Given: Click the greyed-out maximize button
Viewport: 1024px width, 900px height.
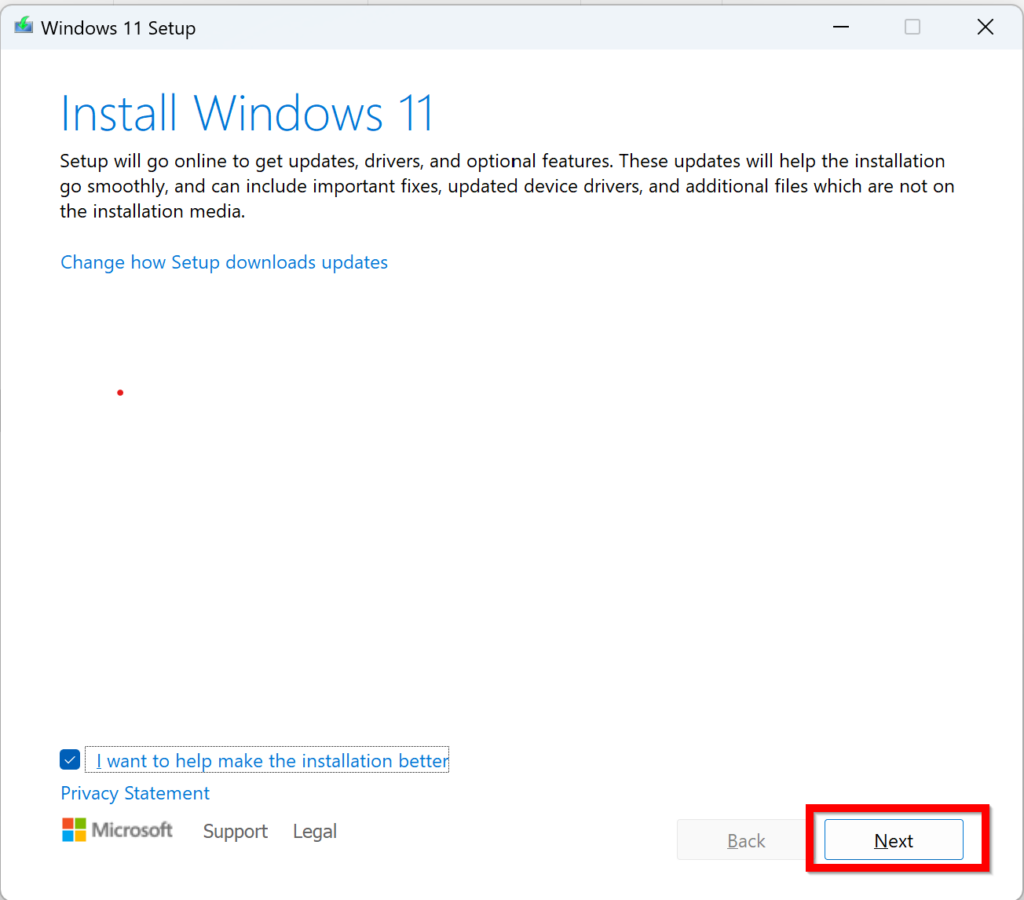Looking at the screenshot, I should [912, 27].
